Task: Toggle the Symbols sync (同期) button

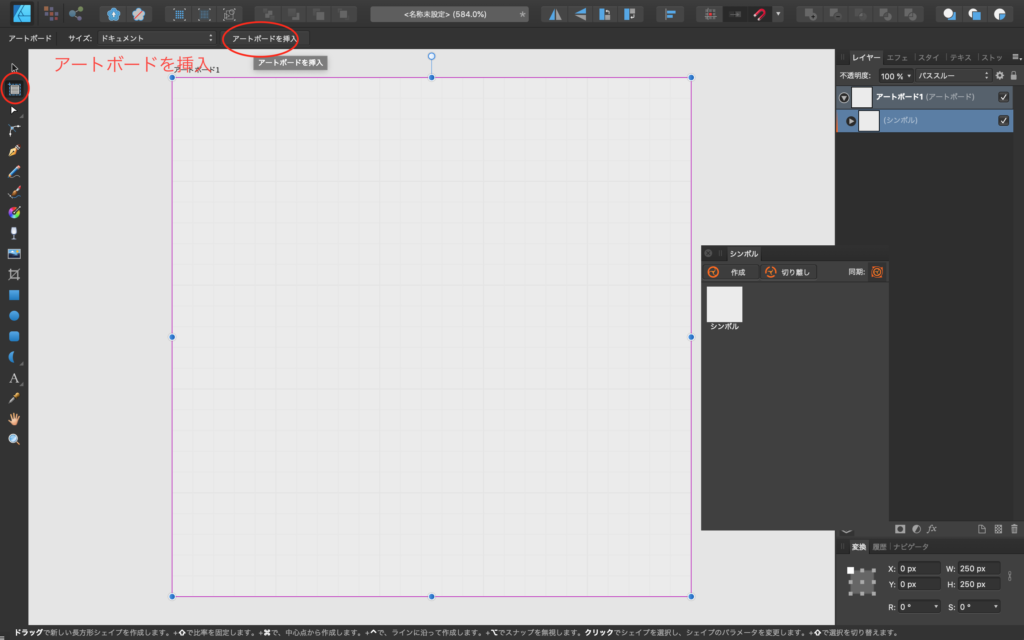Action: click(877, 272)
